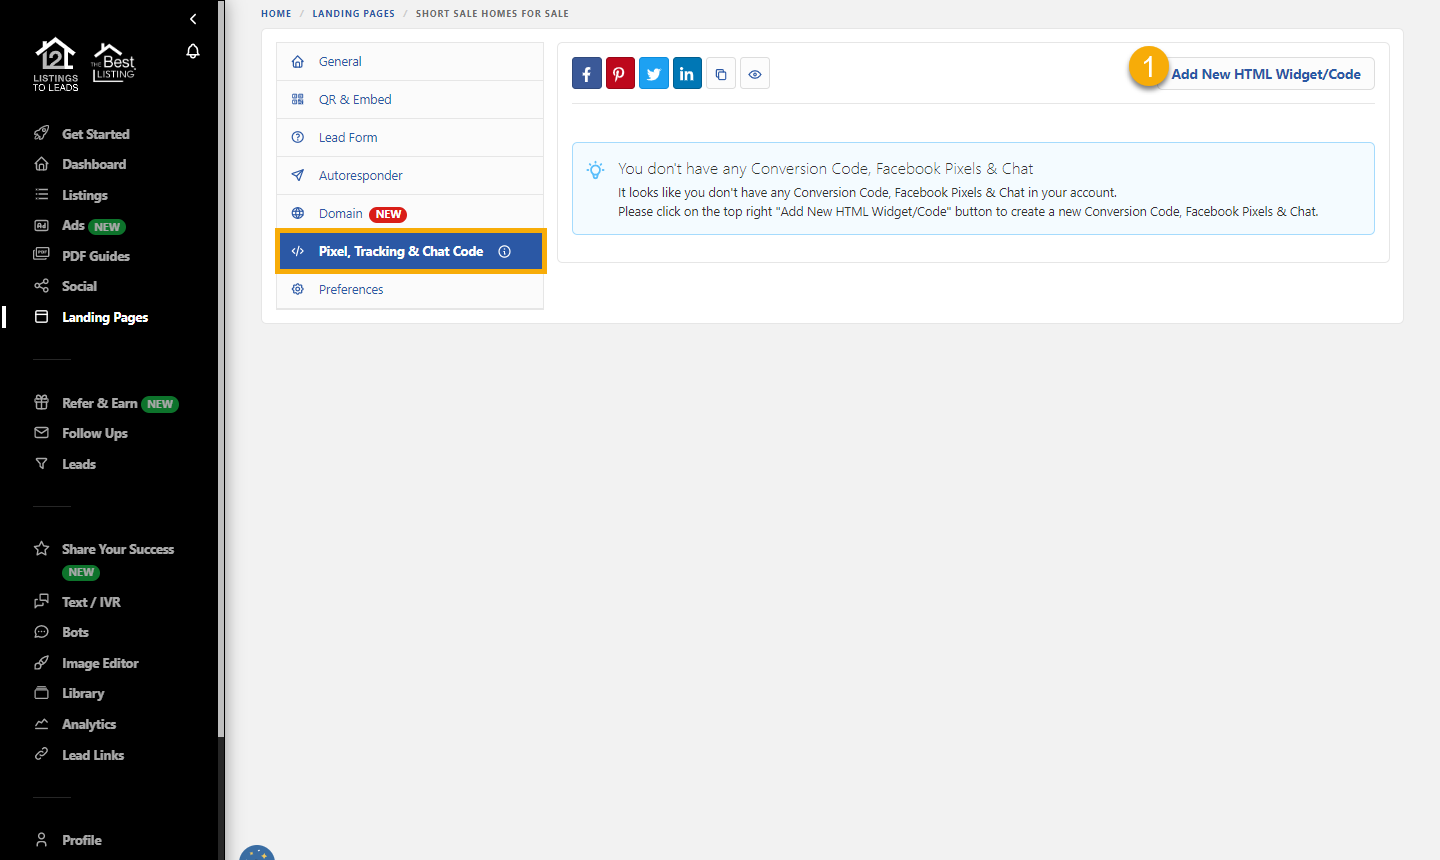Viewport: 1440px width, 860px height.
Task: Open the Preferences tab
Action: (351, 290)
